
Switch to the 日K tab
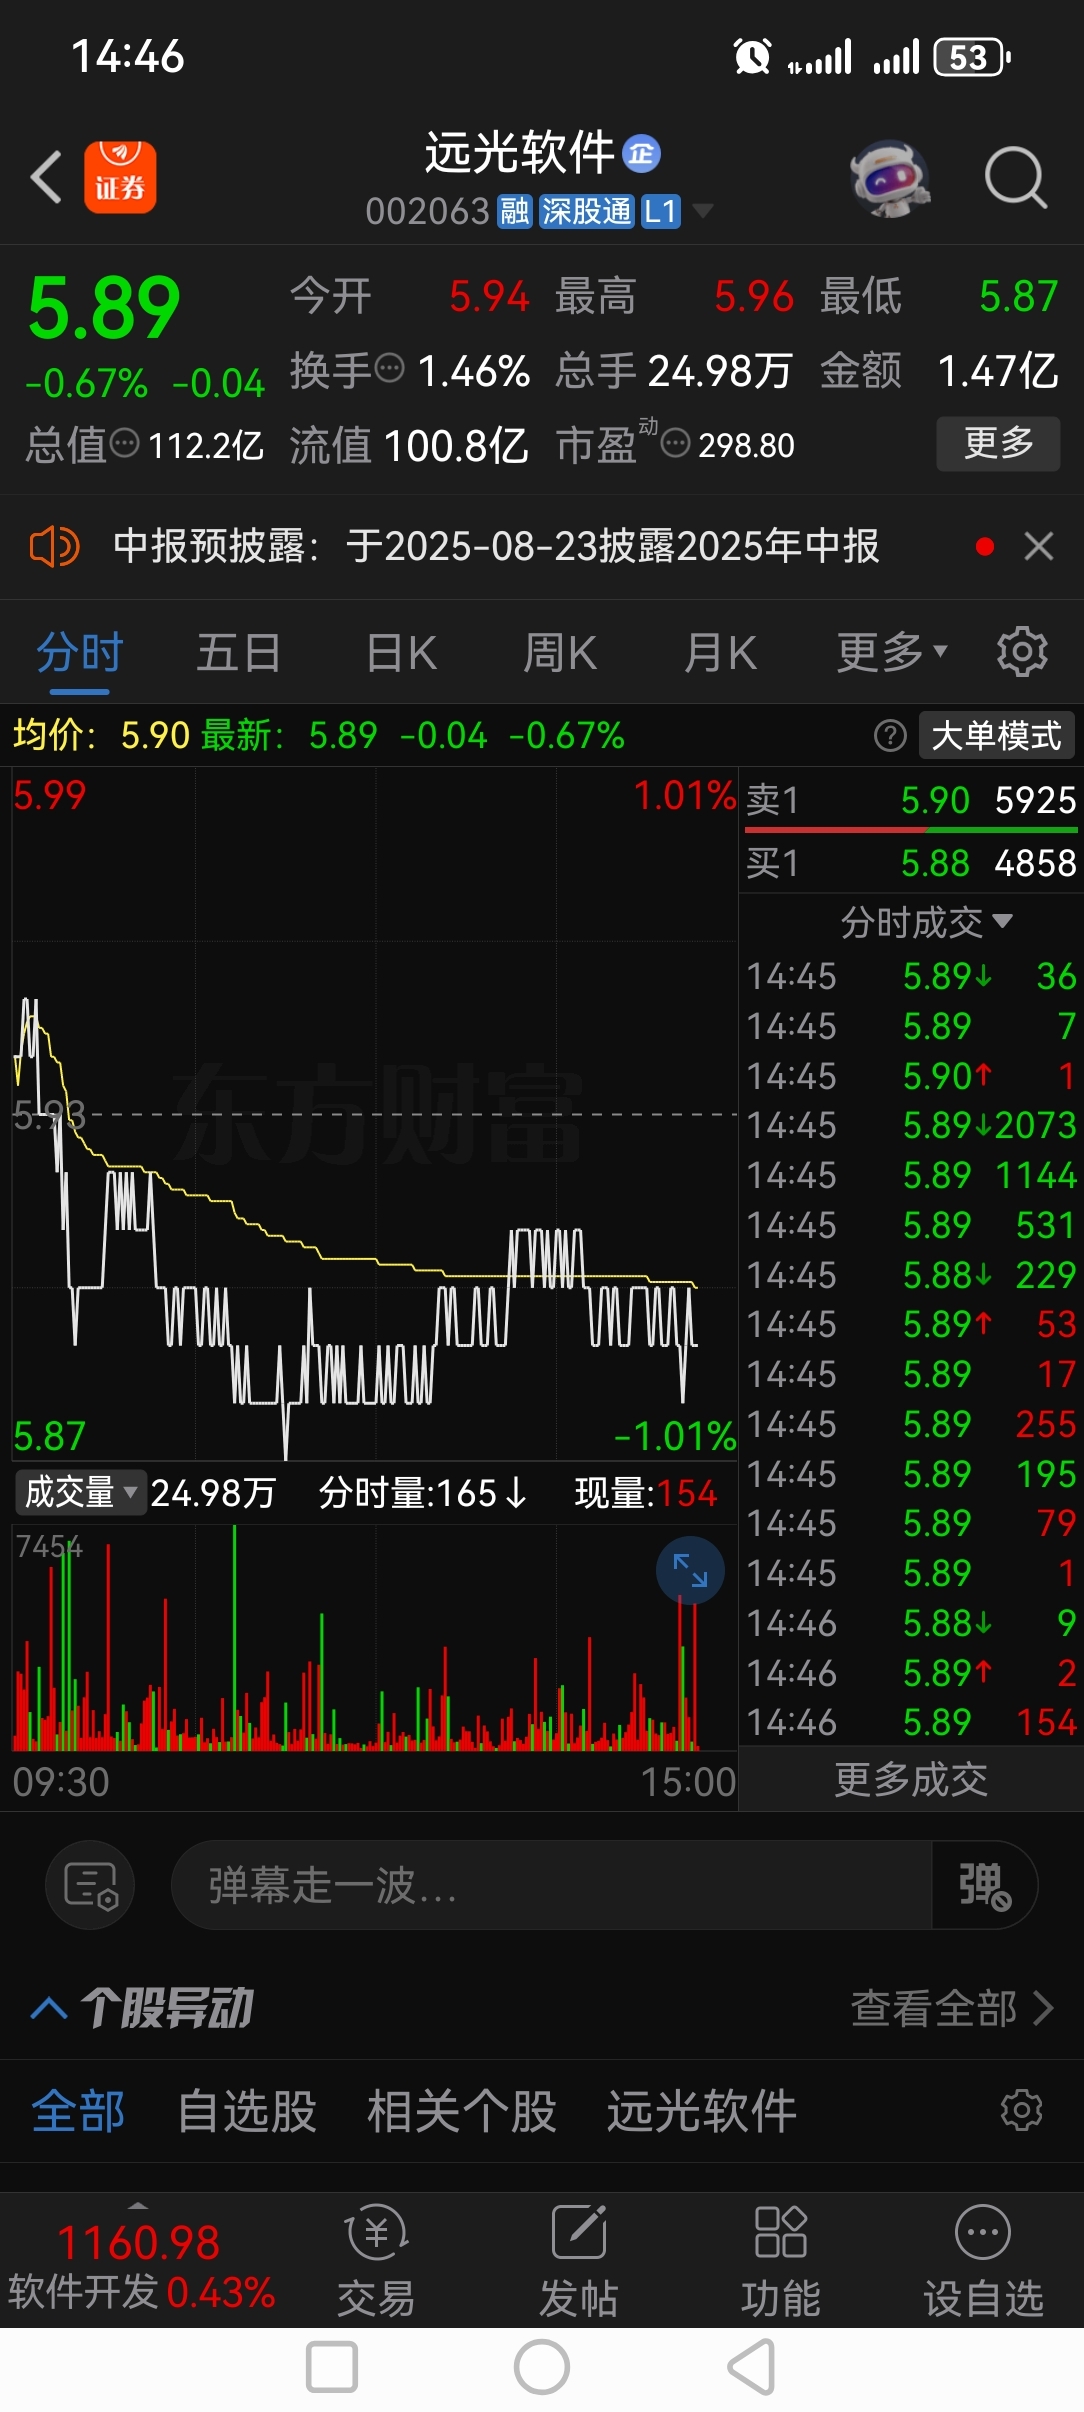(x=401, y=654)
